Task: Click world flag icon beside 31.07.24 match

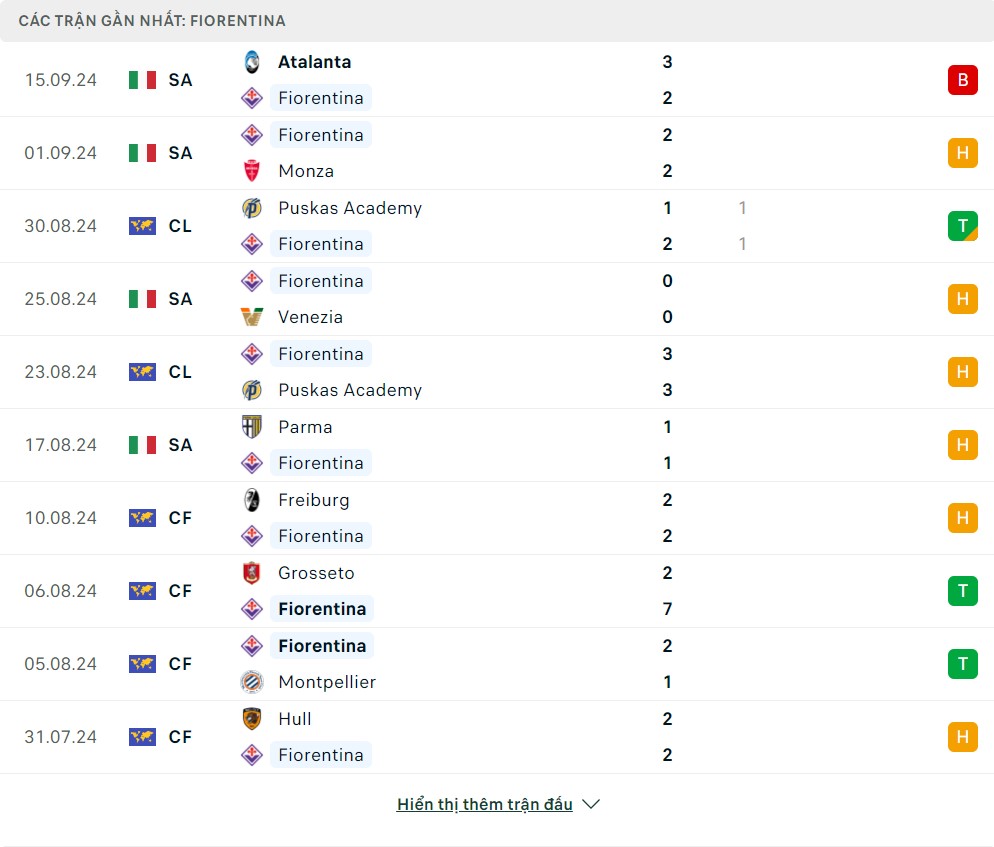Action: coord(142,737)
